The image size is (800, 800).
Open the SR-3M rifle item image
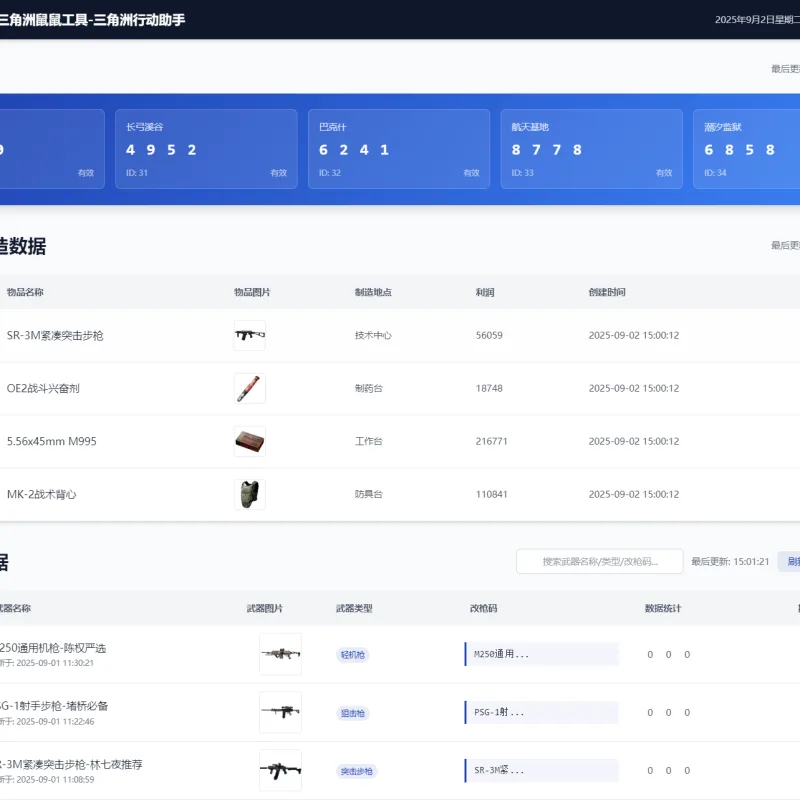(x=249, y=335)
